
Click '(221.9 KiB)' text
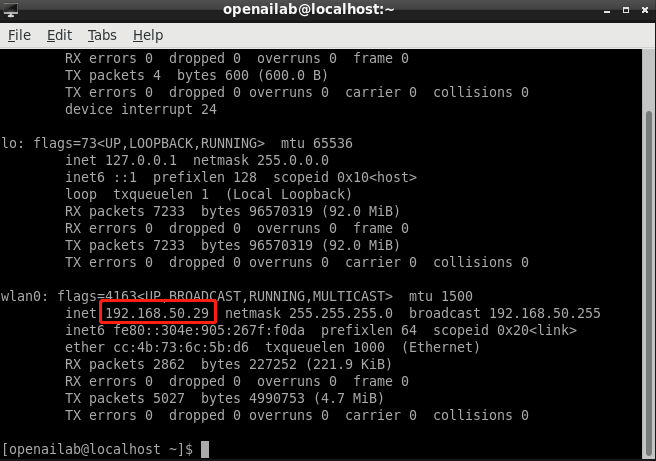[349, 364]
